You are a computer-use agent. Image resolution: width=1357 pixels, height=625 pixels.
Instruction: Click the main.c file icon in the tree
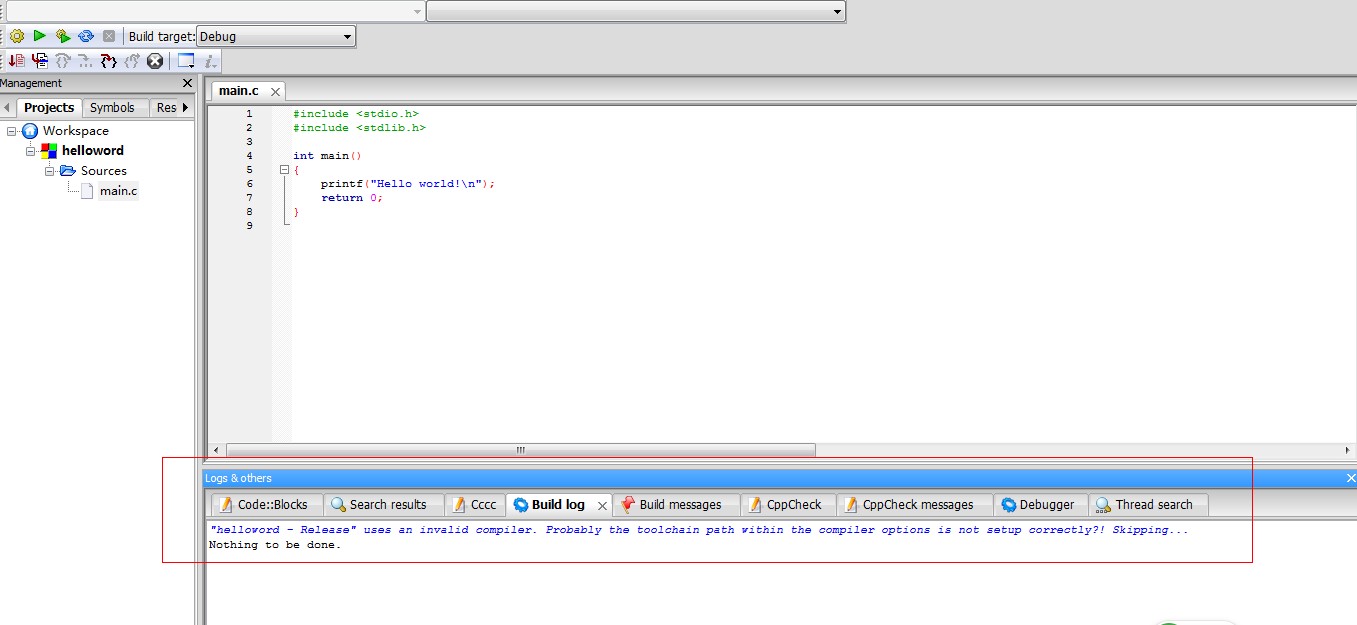(87, 191)
